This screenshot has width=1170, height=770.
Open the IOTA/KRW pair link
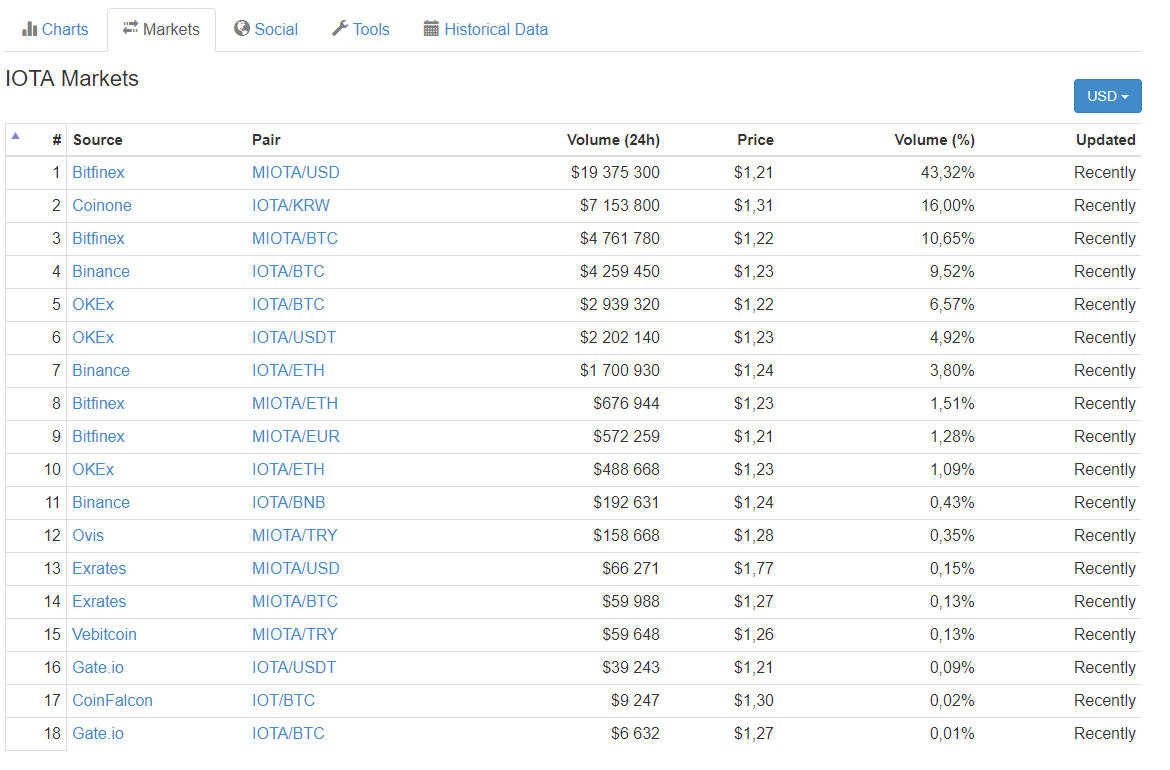pos(291,205)
